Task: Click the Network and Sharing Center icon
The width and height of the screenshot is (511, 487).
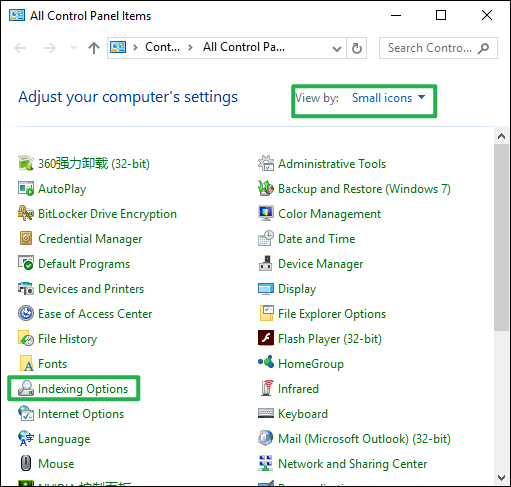Action: tap(266, 463)
